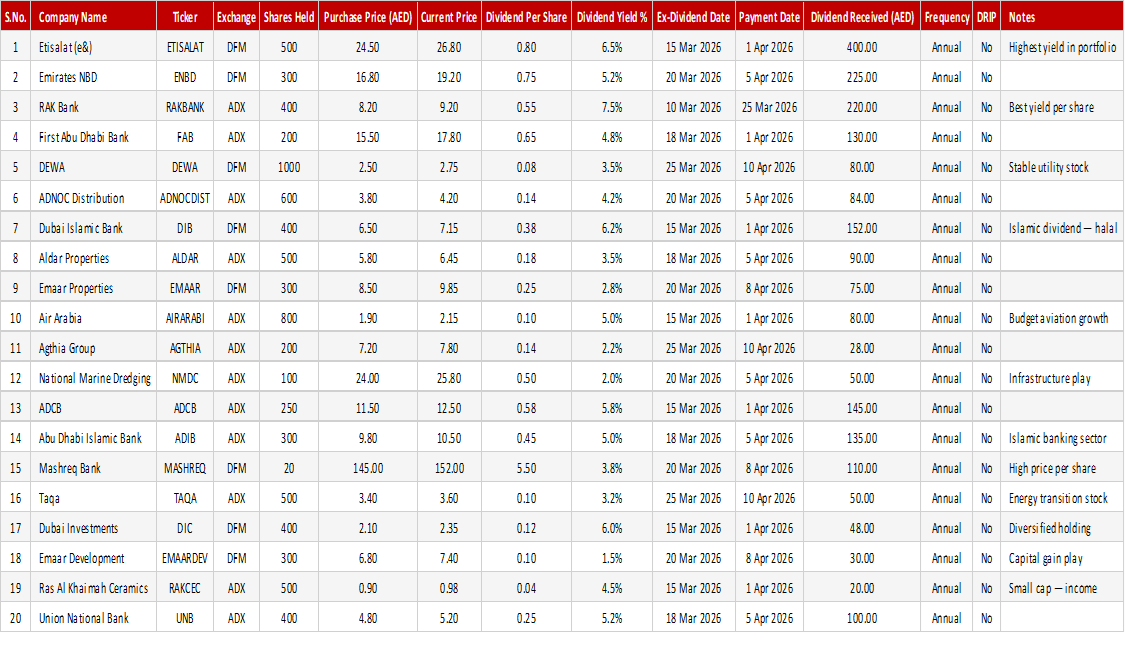Click the Dubai Islamic Bank cell
This screenshot has height=661, width=1125.
tap(93, 228)
